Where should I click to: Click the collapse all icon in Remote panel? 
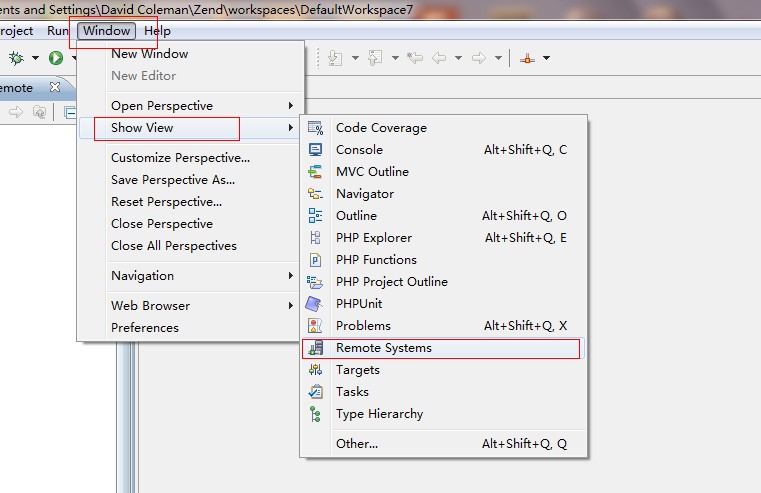[70, 112]
